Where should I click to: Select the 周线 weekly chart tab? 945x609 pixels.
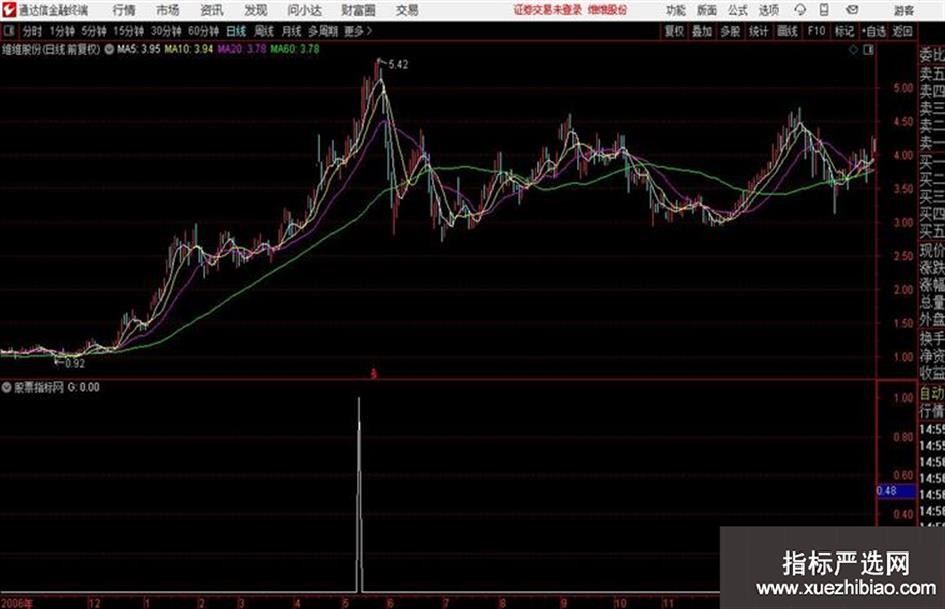pos(263,31)
